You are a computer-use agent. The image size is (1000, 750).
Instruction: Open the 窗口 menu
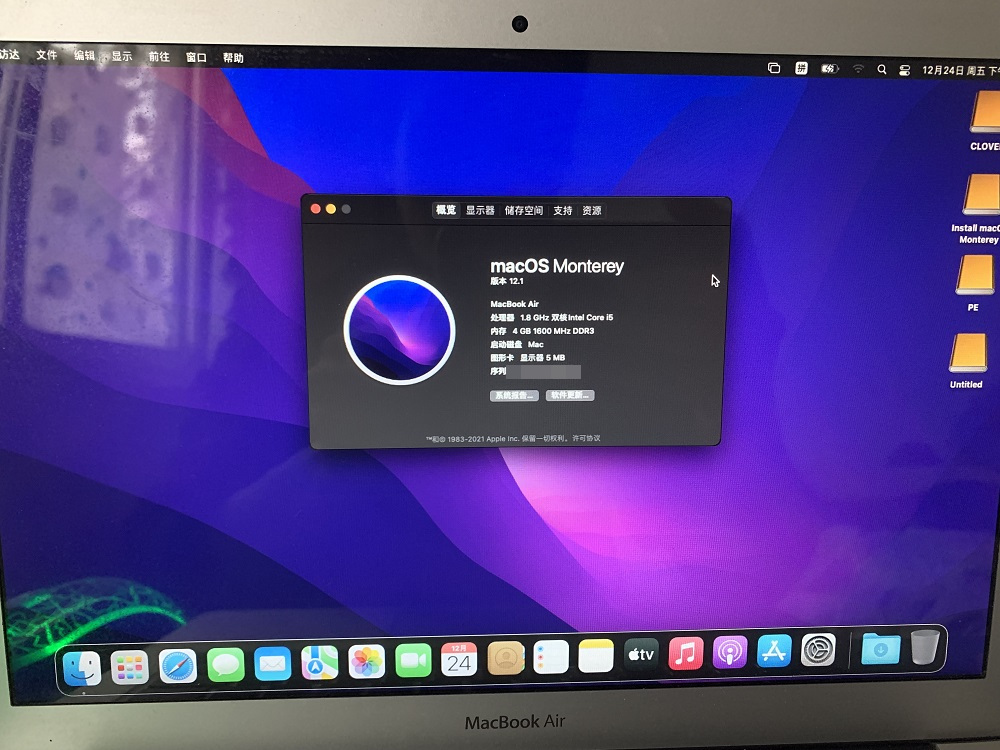click(x=196, y=57)
